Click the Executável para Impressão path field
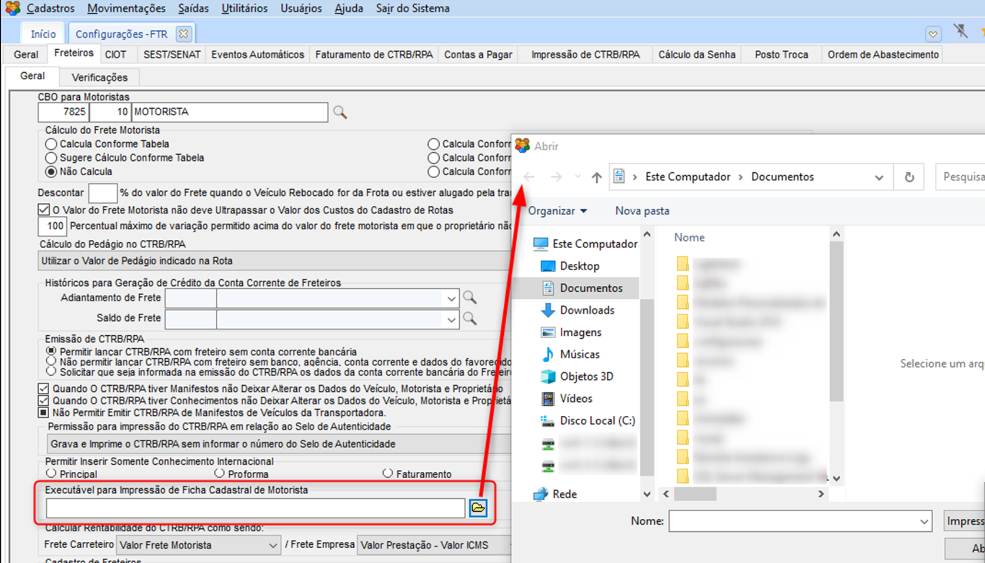The height and width of the screenshot is (563, 985). (255, 508)
